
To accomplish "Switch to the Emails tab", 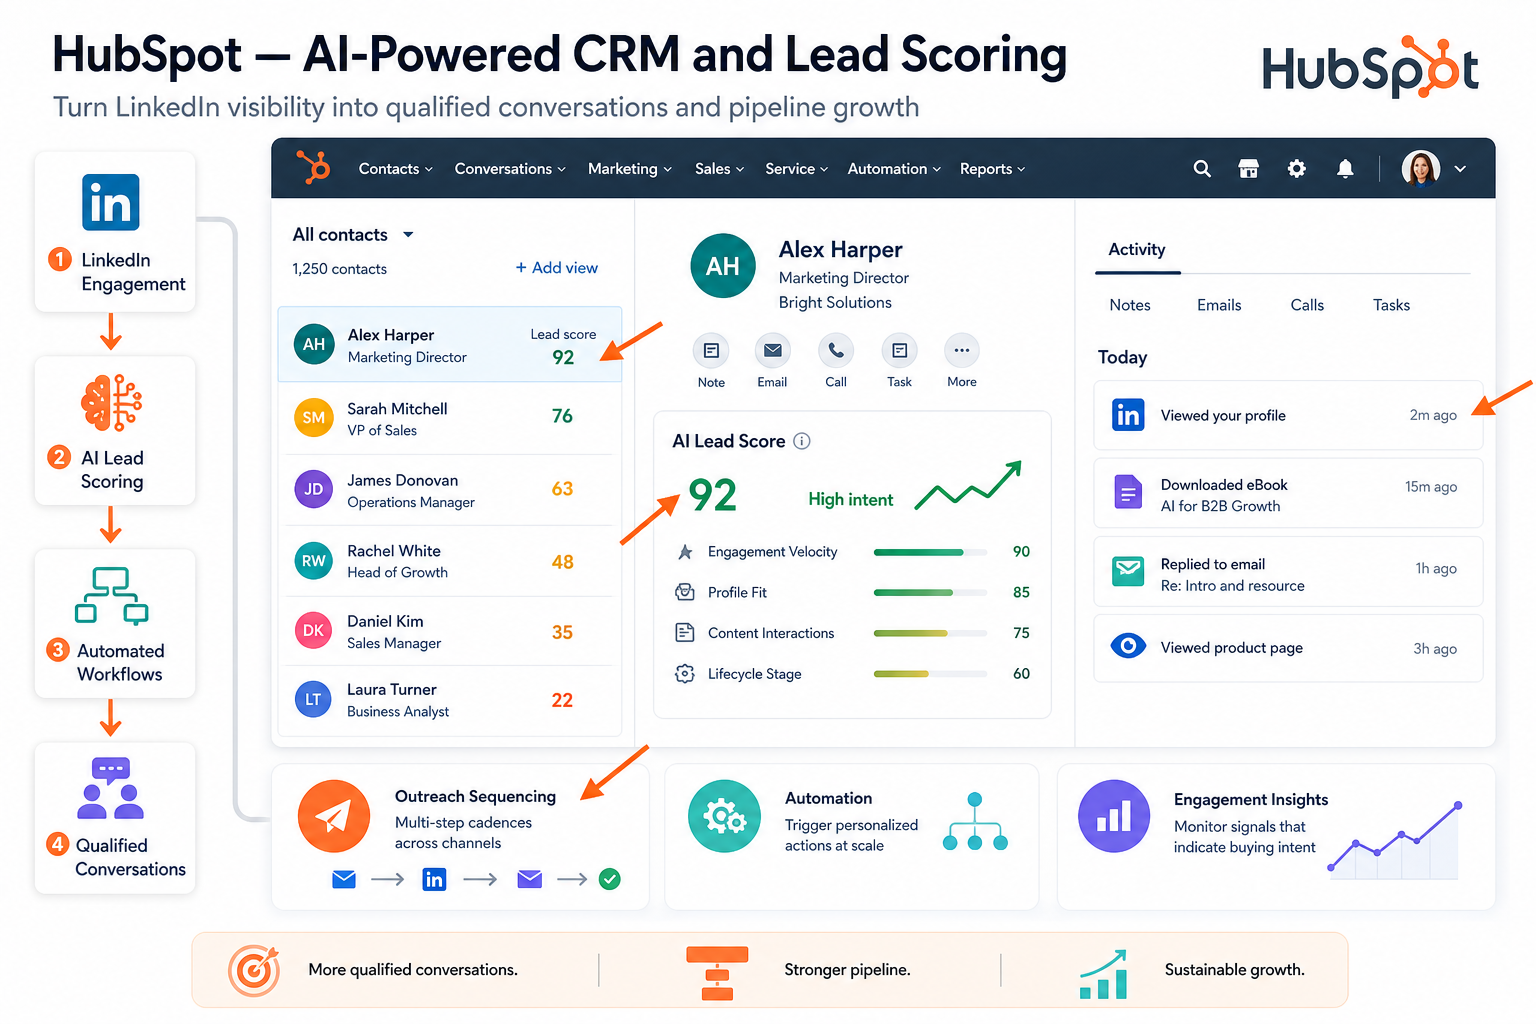I will [x=1219, y=305].
